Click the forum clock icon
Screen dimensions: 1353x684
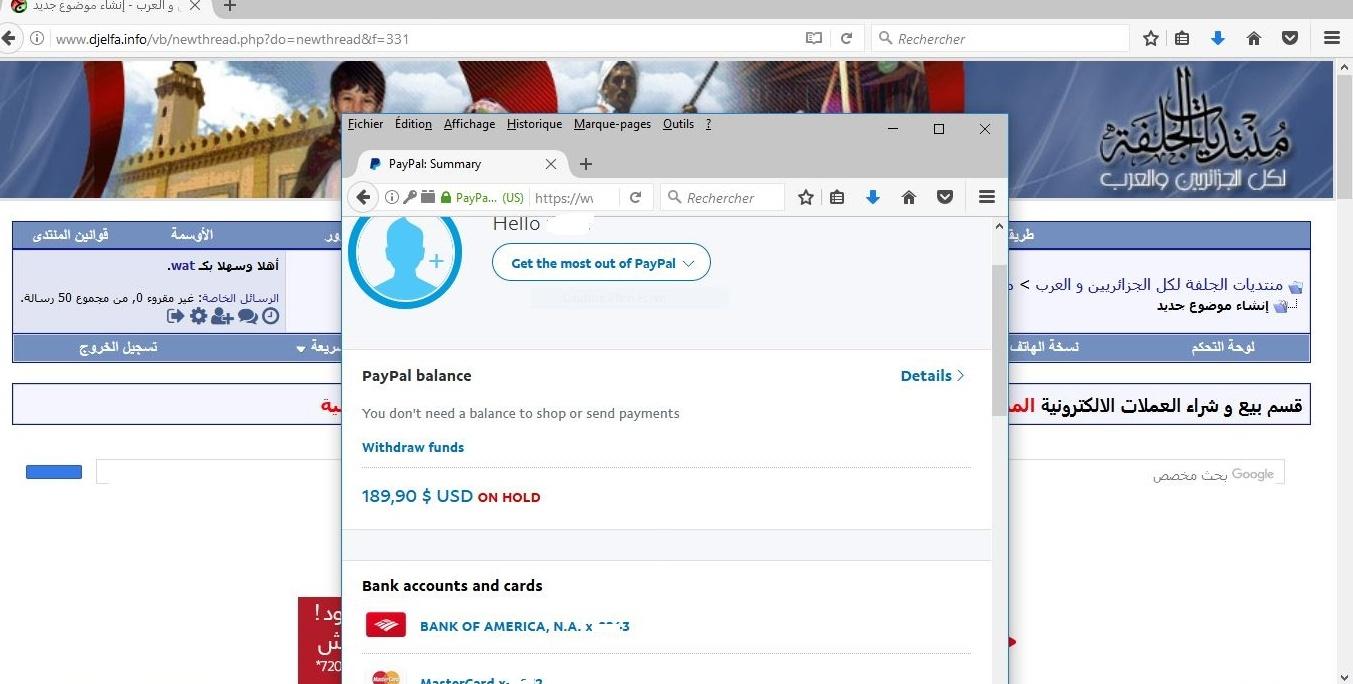click(x=271, y=316)
